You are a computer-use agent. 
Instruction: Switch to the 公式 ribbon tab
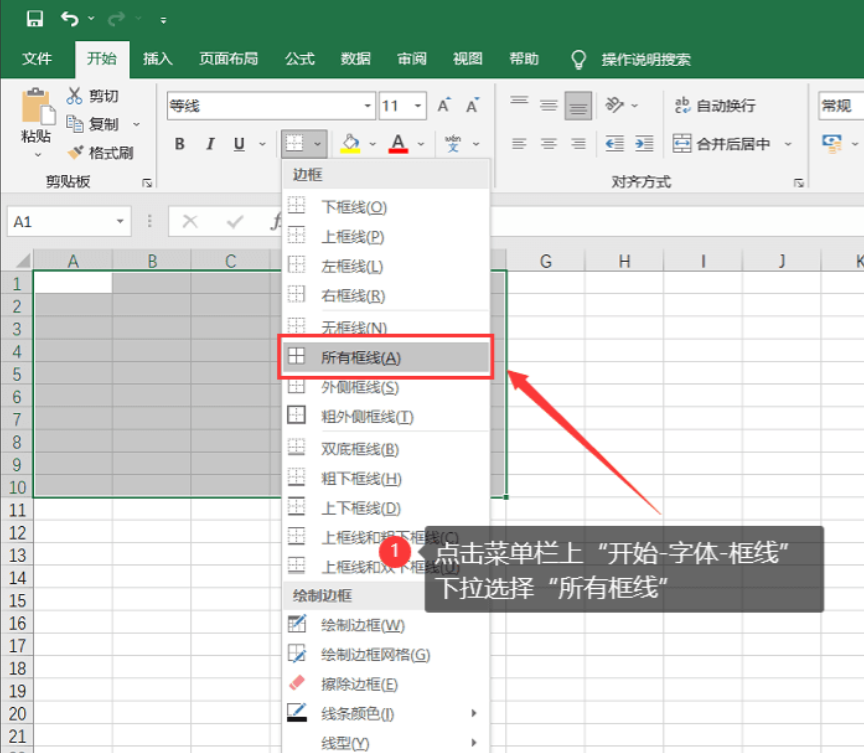tap(300, 58)
